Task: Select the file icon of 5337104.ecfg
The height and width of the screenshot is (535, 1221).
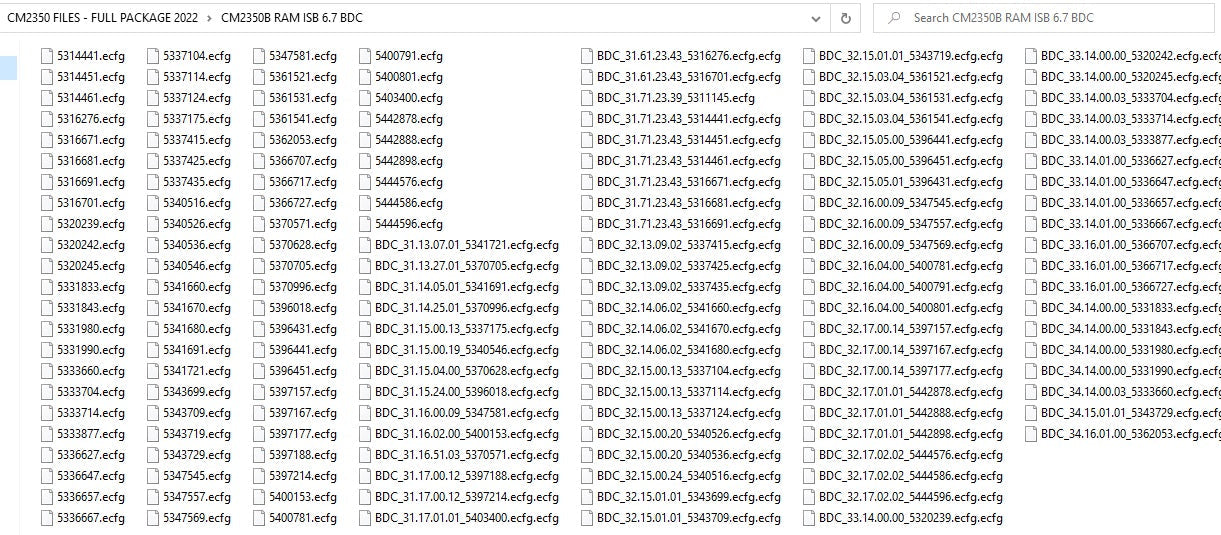Action: (x=152, y=56)
